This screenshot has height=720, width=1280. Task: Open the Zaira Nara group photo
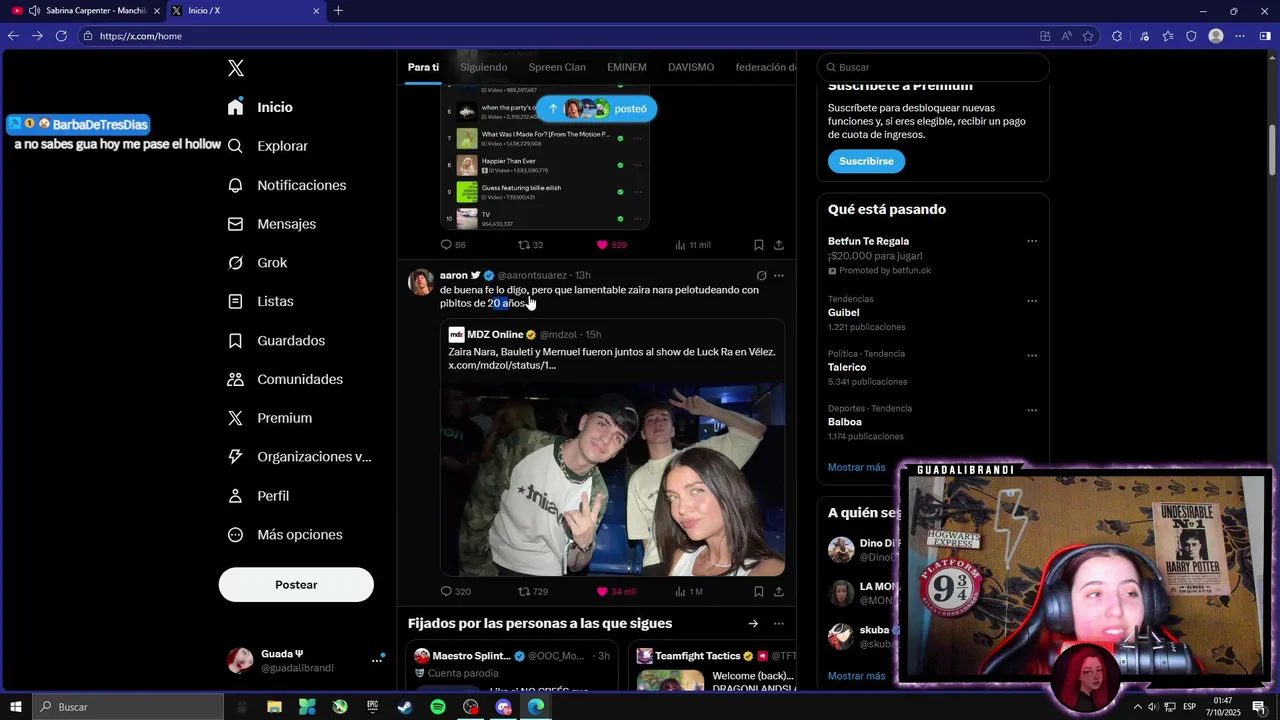click(612, 479)
